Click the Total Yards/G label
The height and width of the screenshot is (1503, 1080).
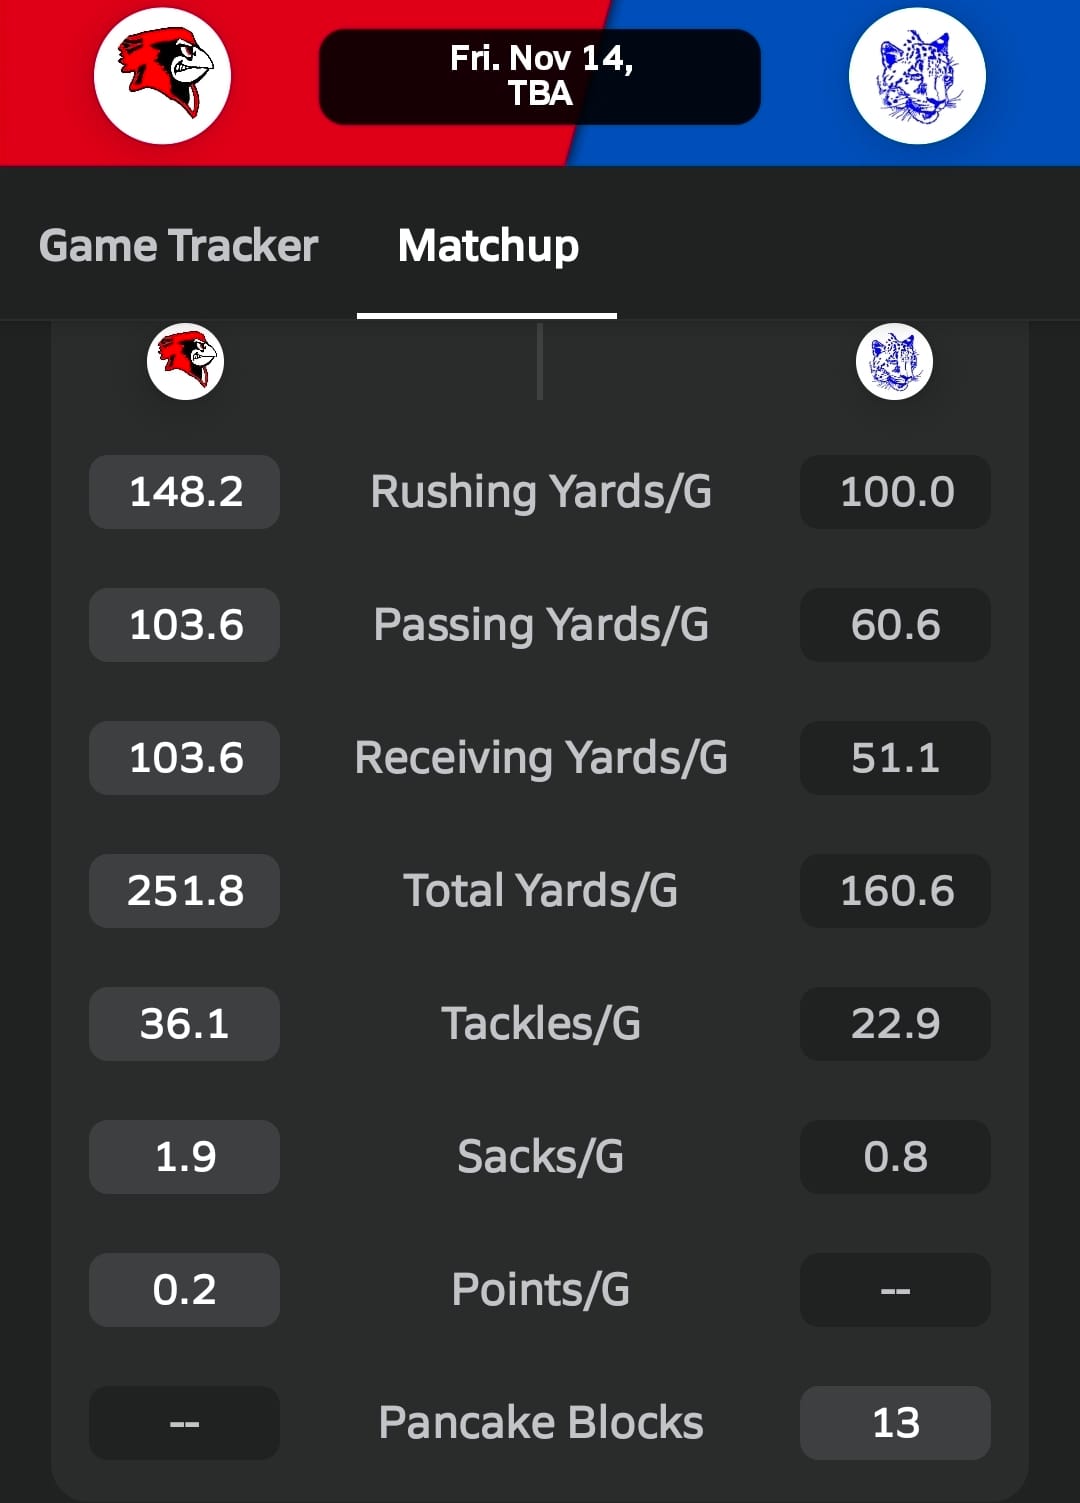[541, 891]
